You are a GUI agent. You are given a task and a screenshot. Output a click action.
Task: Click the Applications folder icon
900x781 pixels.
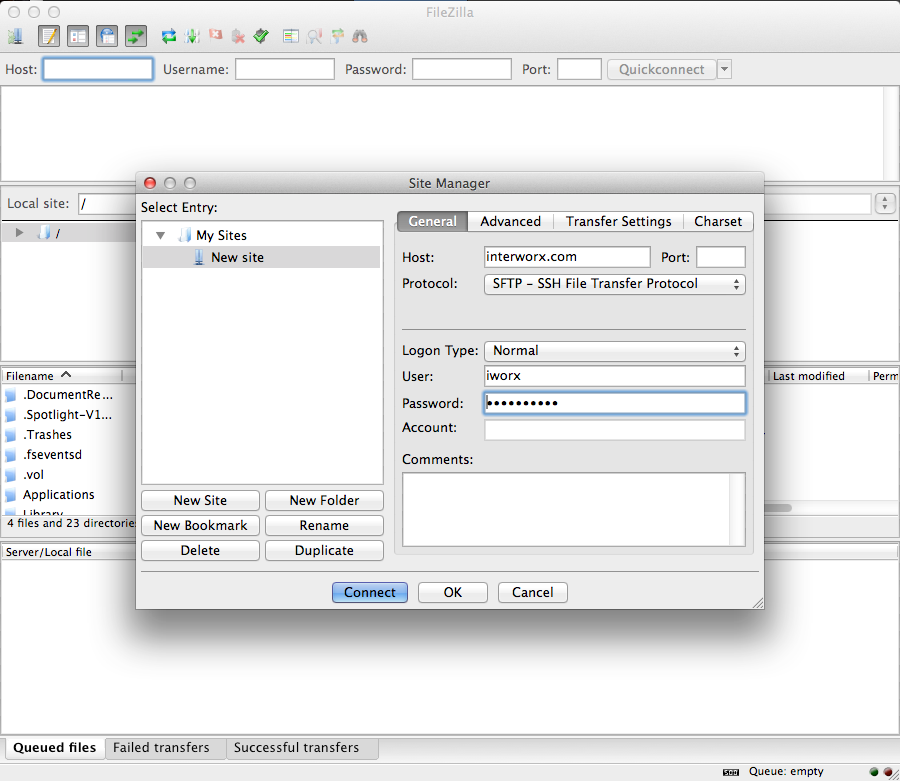pyautogui.click(x=10, y=495)
